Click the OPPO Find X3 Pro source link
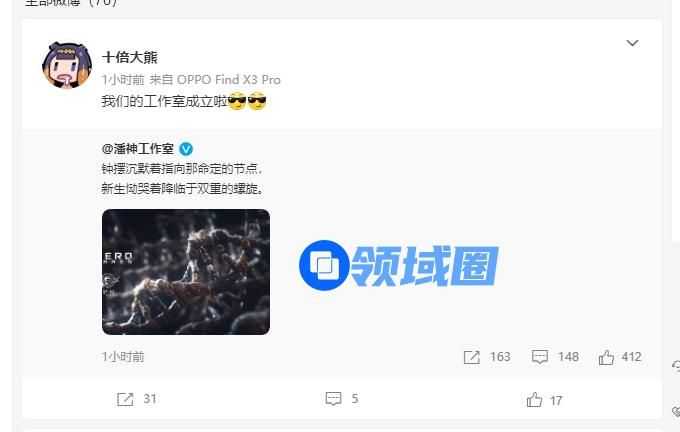This screenshot has width=680, height=432. [229, 80]
